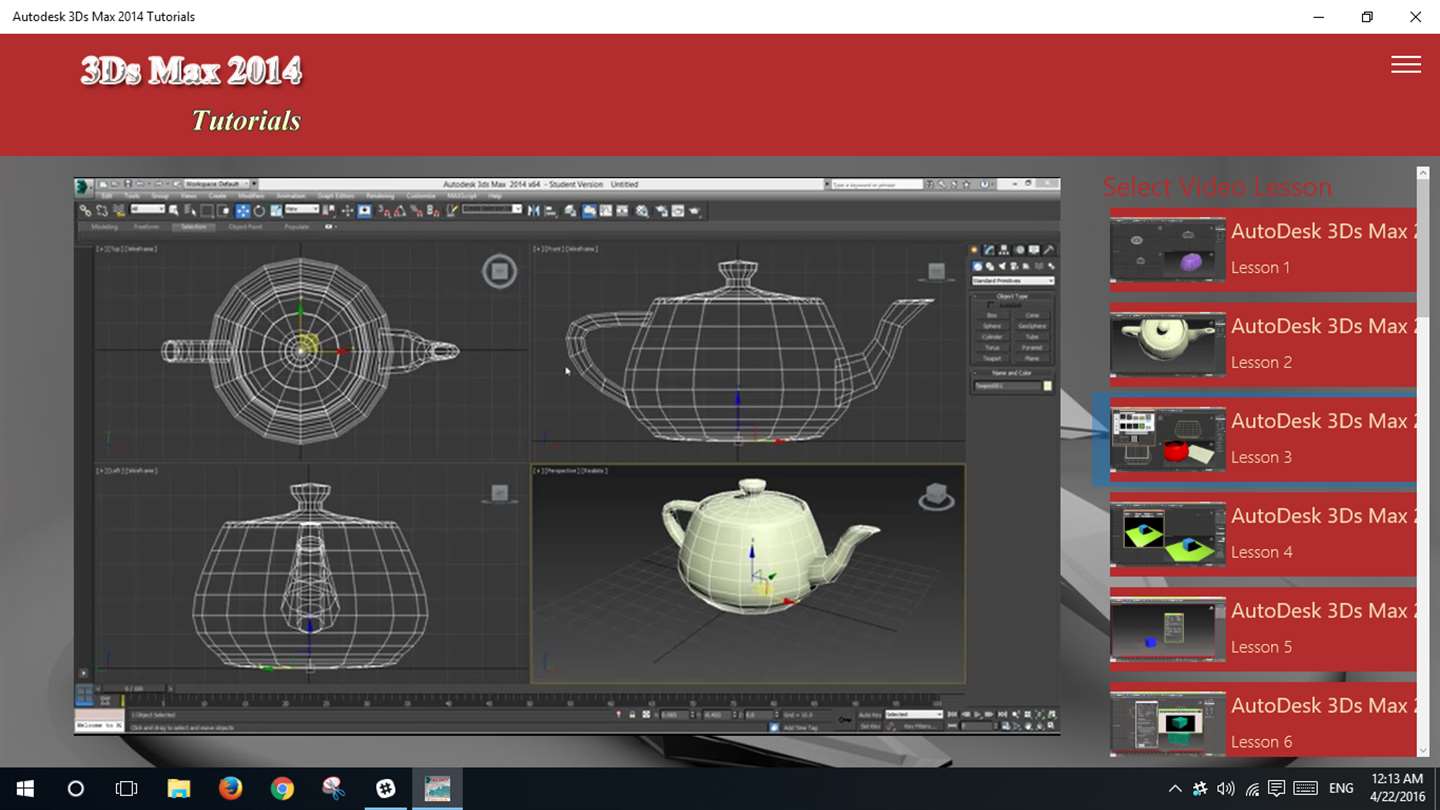The image size is (1440, 810).
Task: Open the Material Editor icon
Action: coord(642,211)
